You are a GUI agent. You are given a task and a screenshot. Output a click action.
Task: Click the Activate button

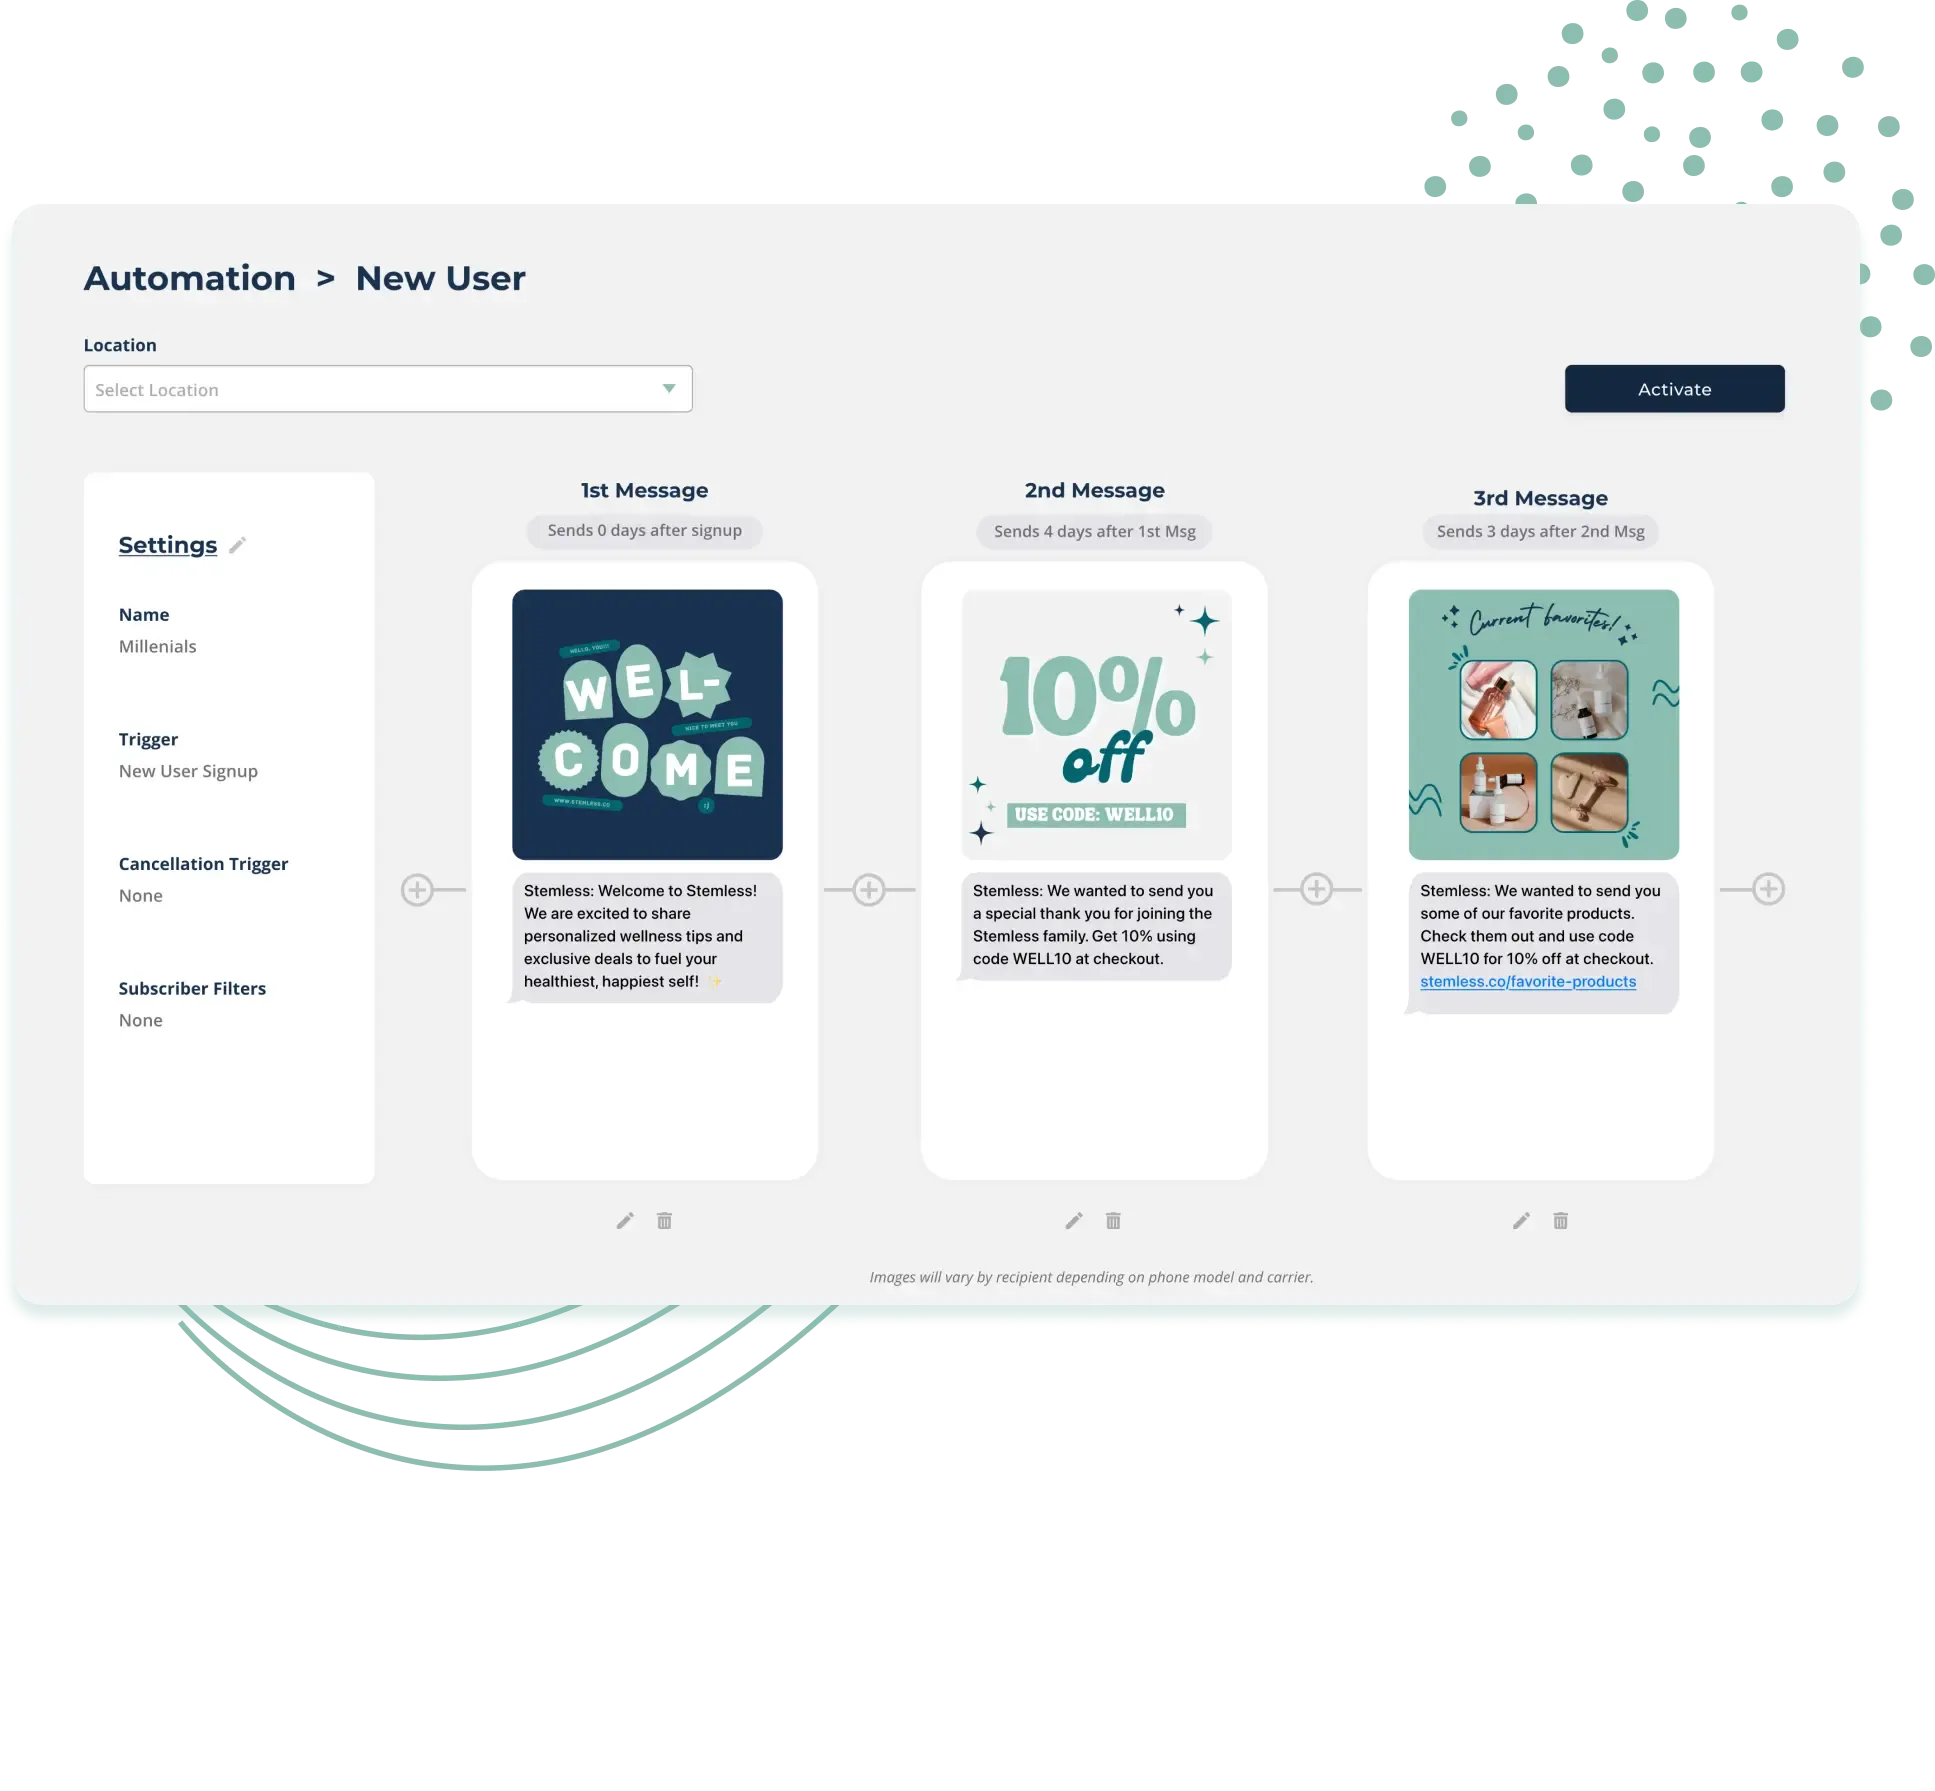pyautogui.click(x=1674, y=389)
